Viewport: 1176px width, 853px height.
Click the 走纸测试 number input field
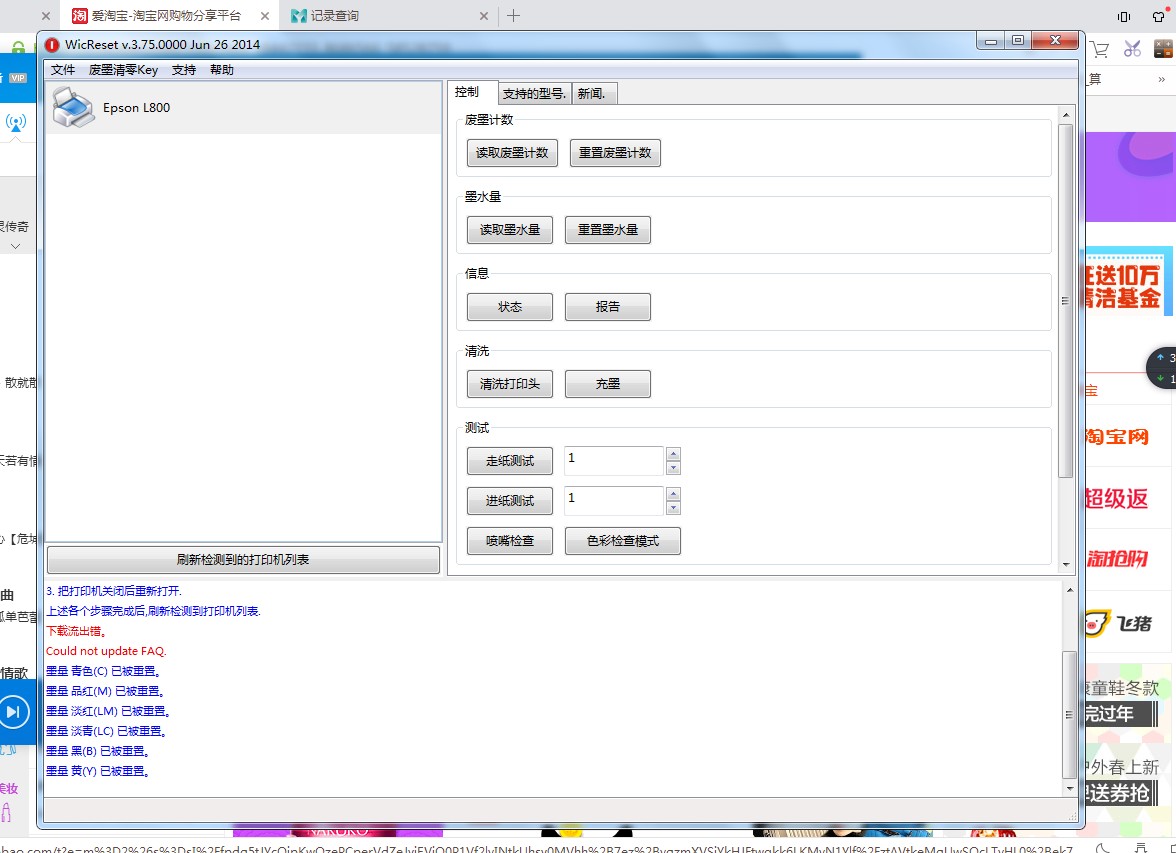point(613,460)
